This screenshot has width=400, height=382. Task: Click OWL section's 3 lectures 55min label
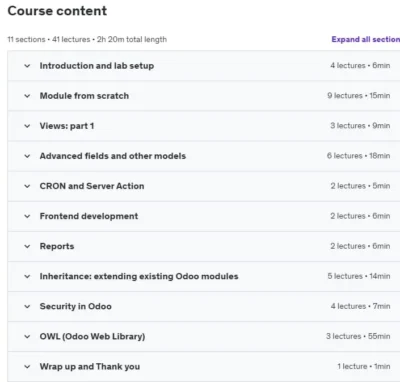pos(358,336)
